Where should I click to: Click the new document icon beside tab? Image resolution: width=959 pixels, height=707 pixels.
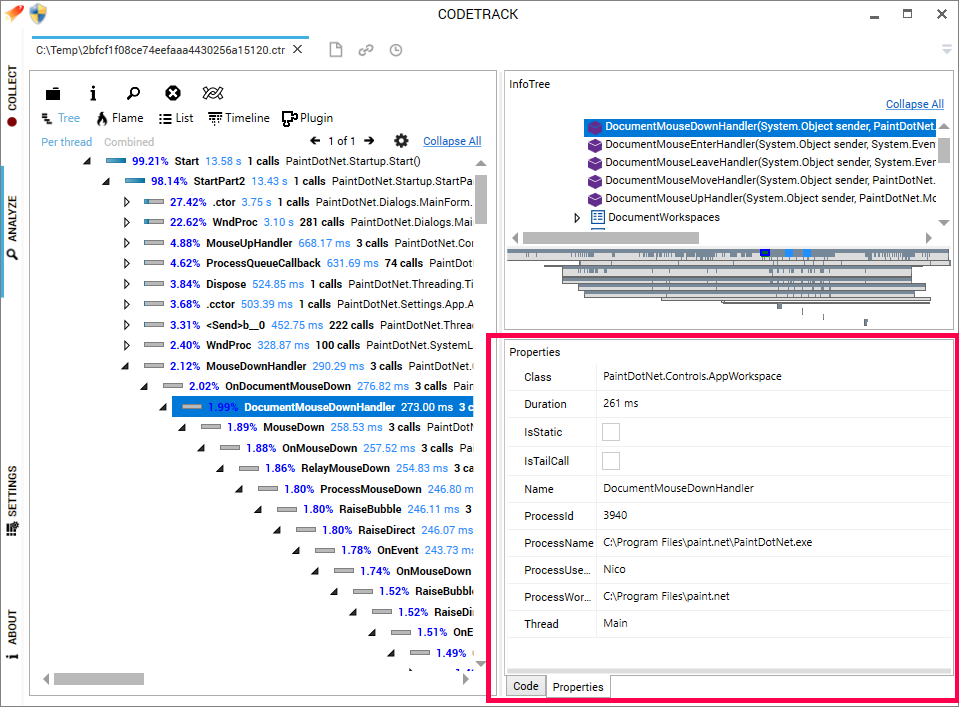[336, 50]
